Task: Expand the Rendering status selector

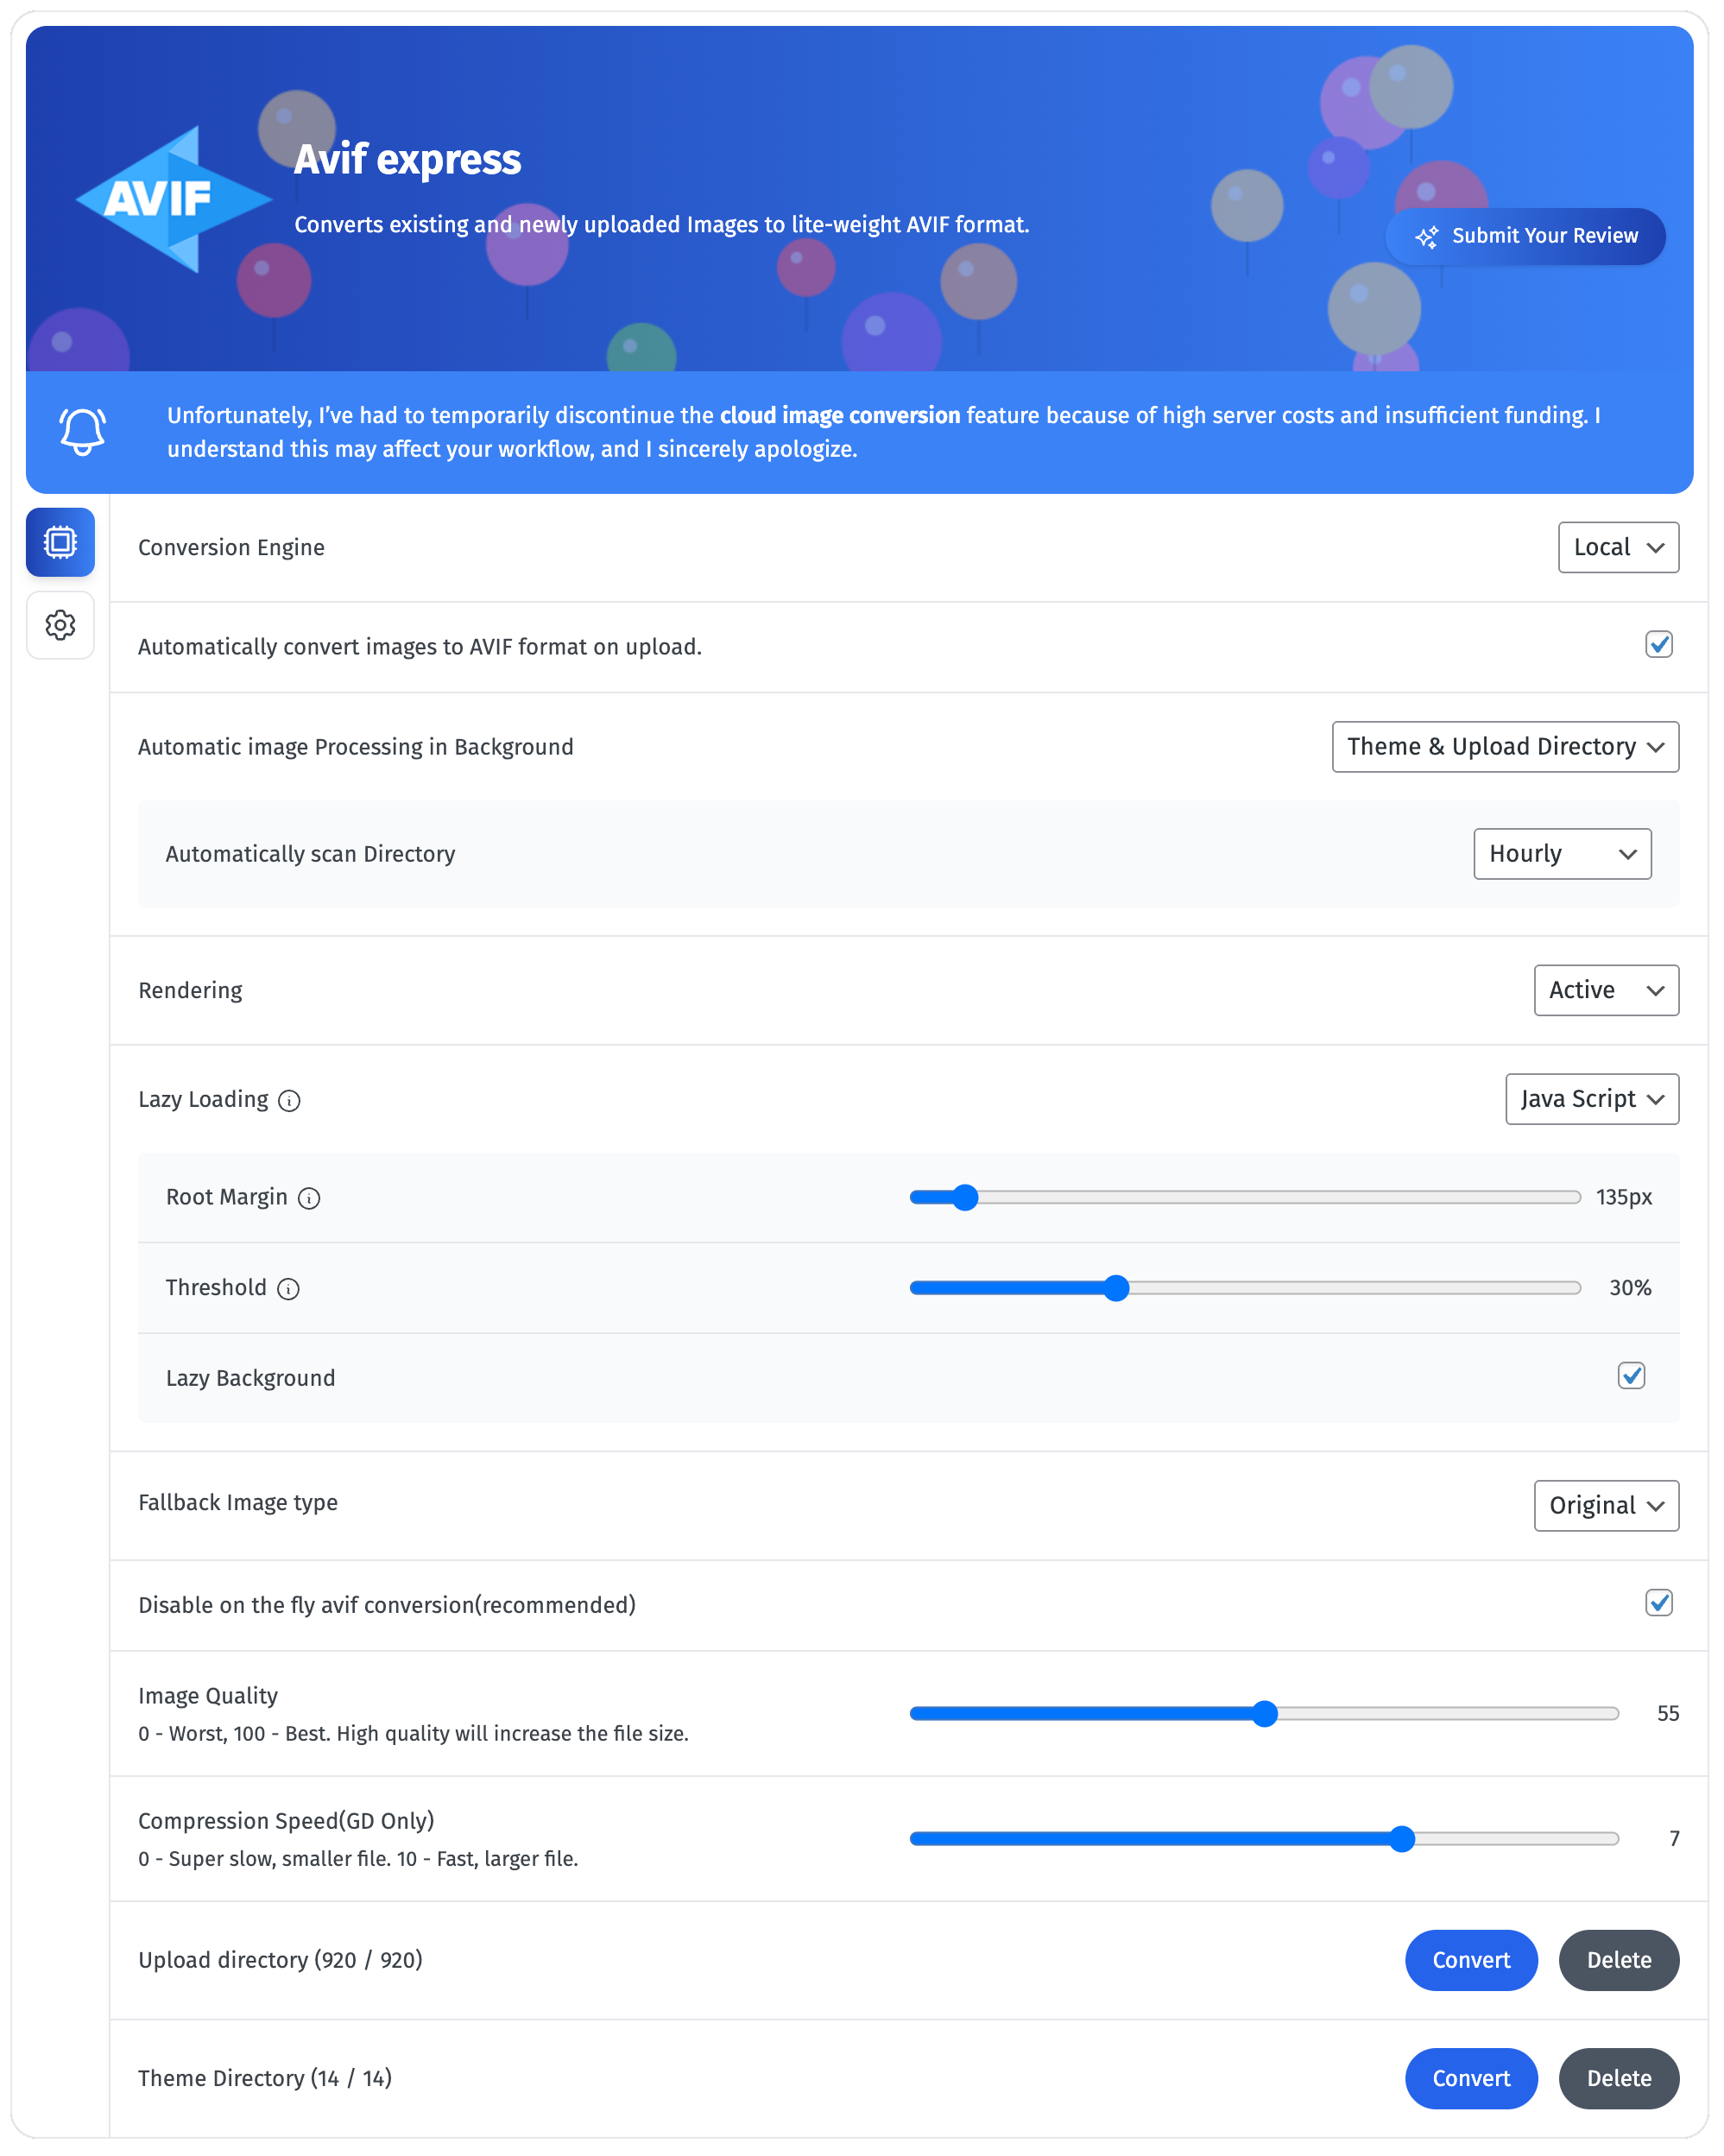Action: (1606, 990)
